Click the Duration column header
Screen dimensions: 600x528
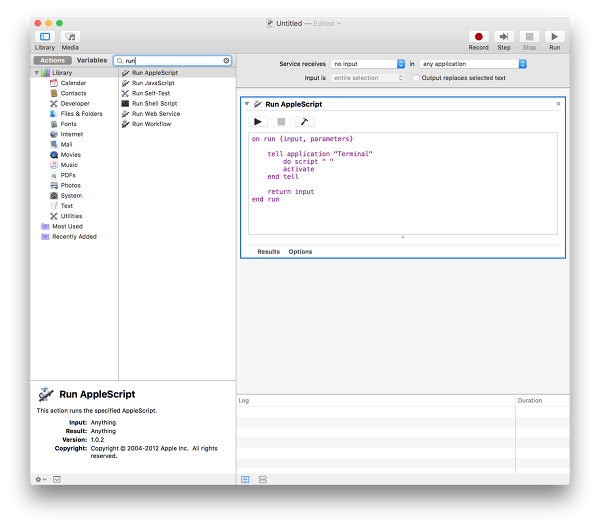(542, 401)
